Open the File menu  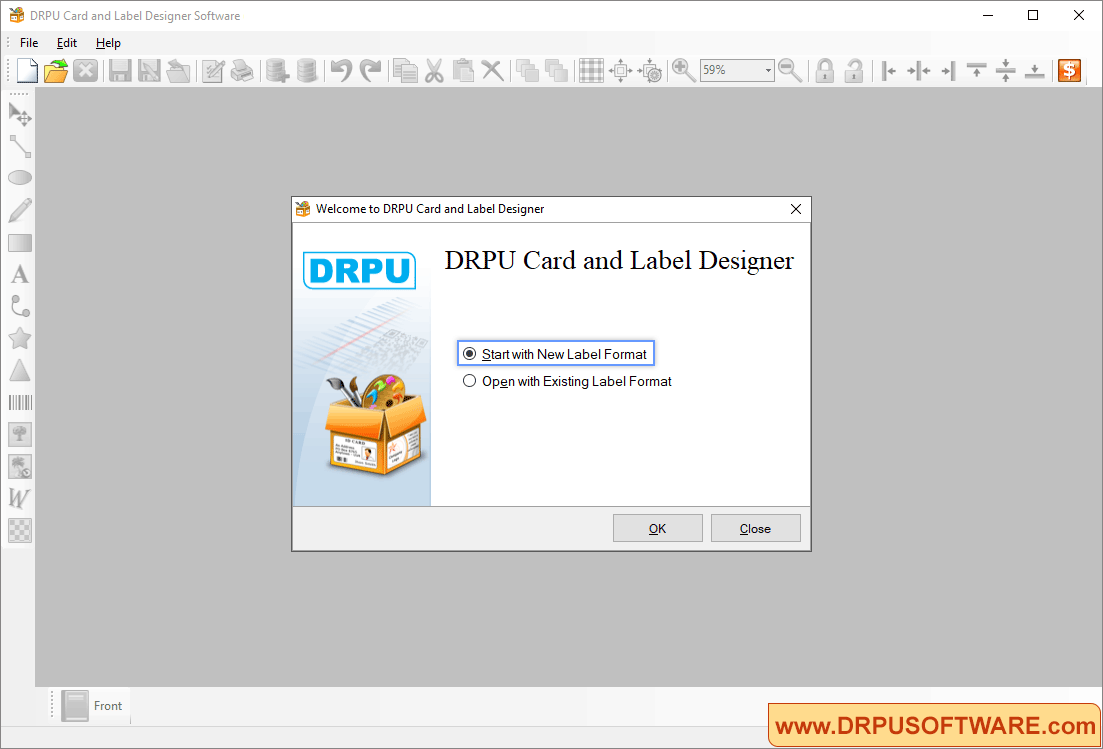coord(29,43)
